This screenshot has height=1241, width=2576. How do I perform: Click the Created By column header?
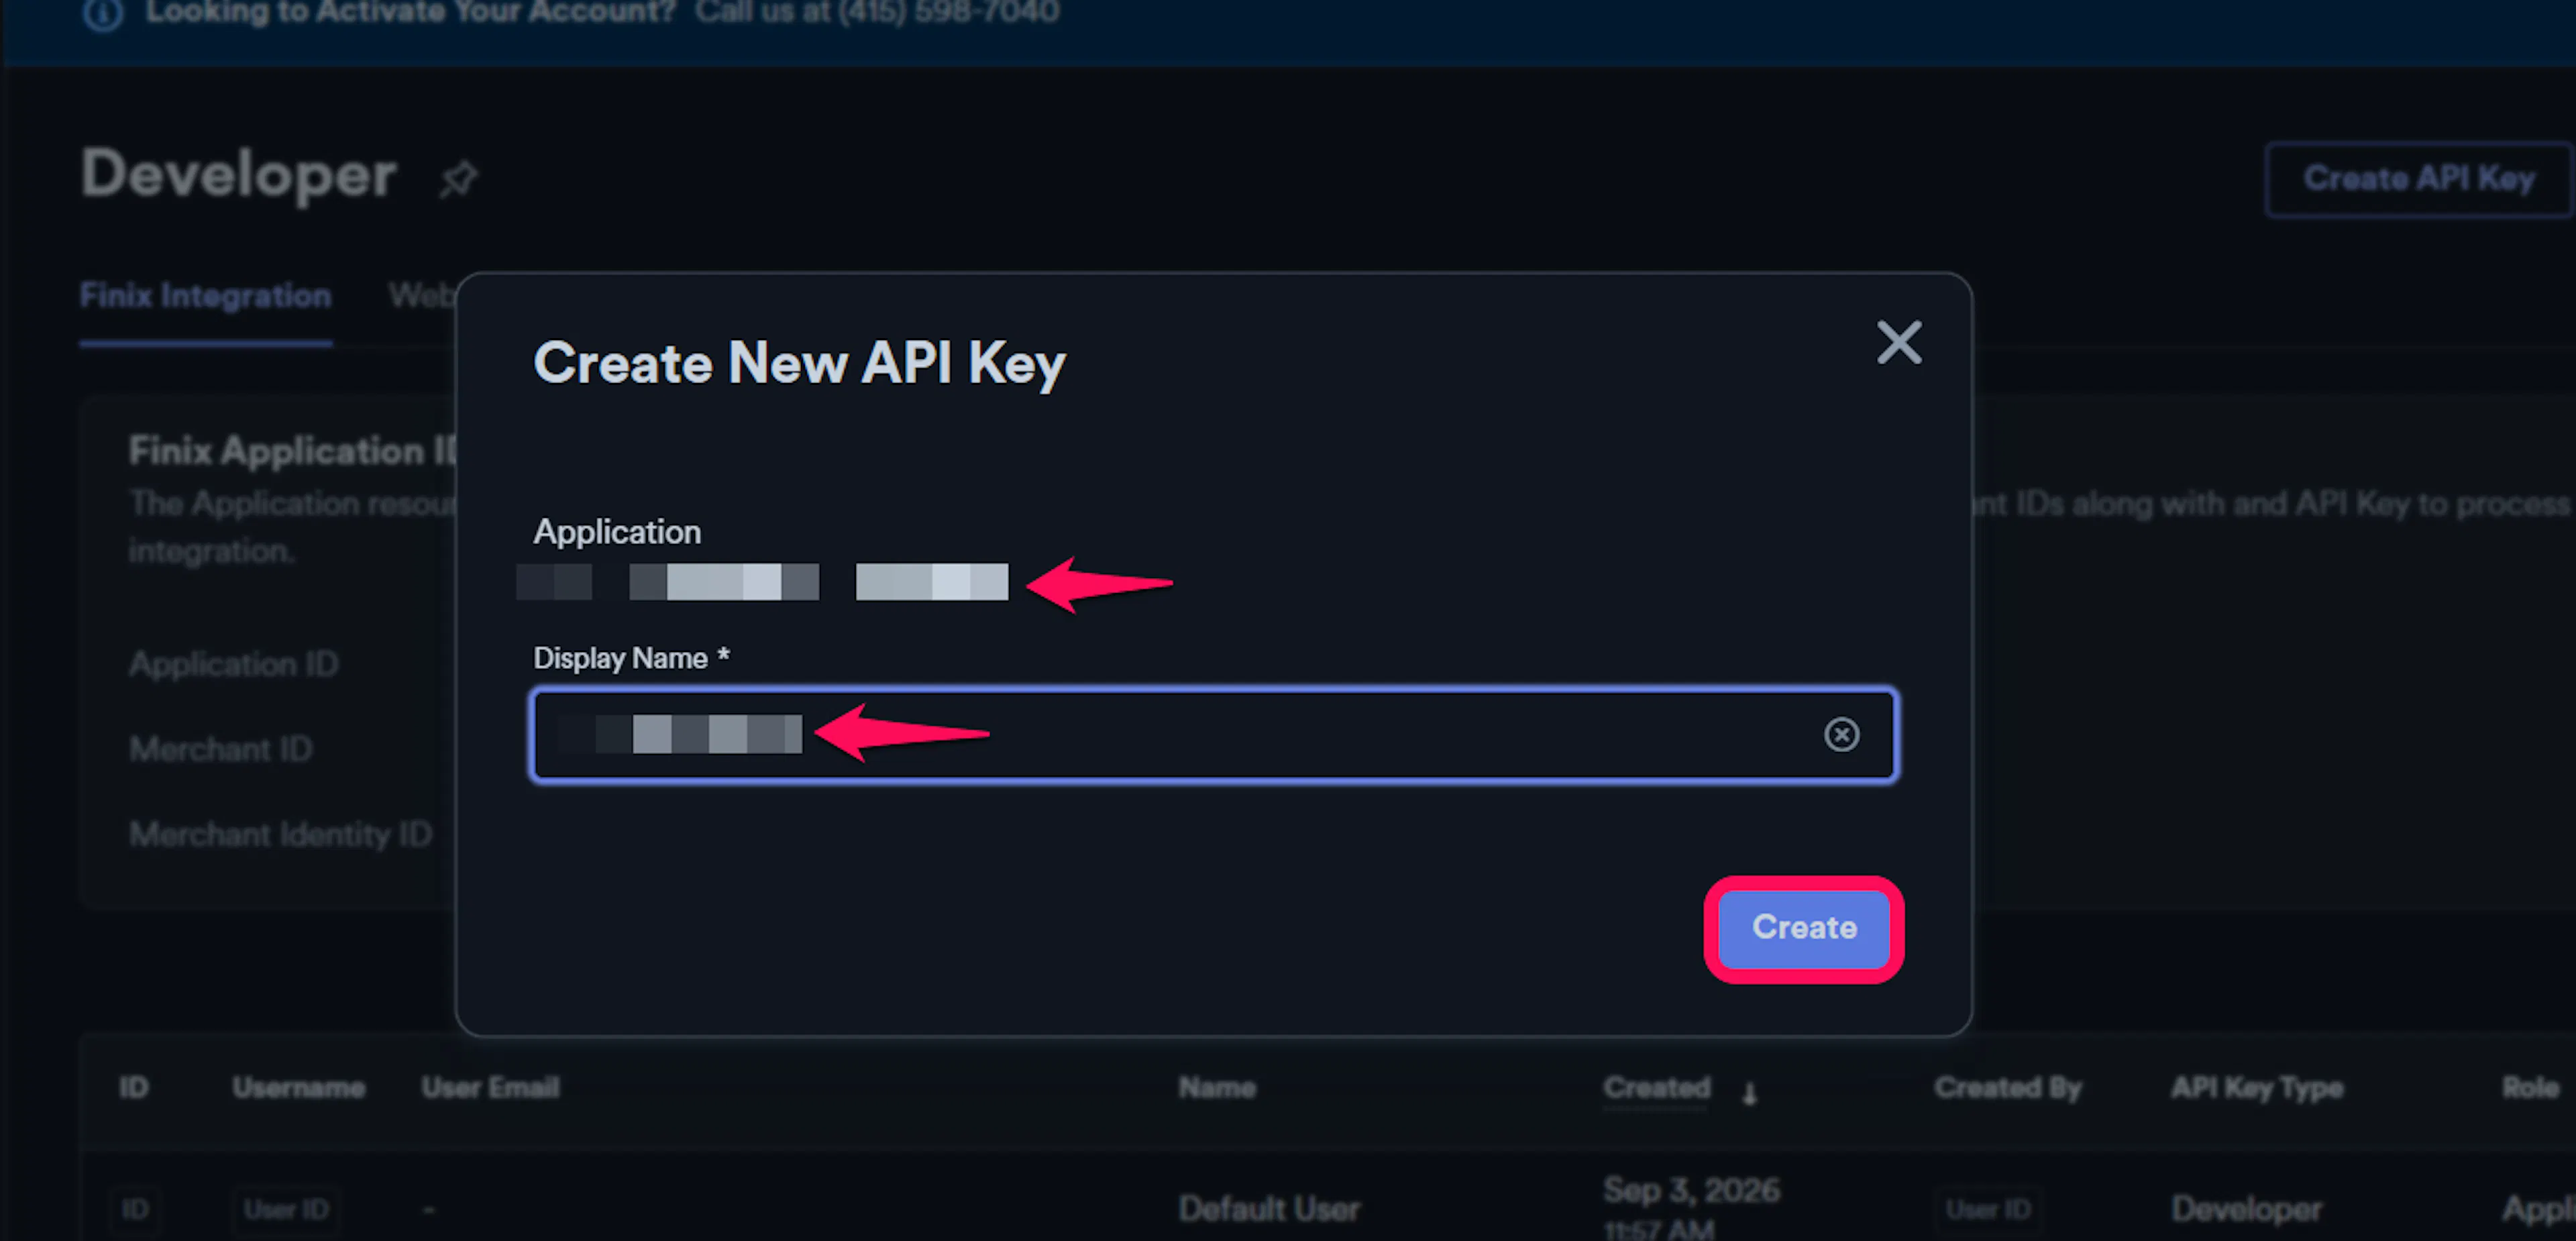(2007, 1087)
